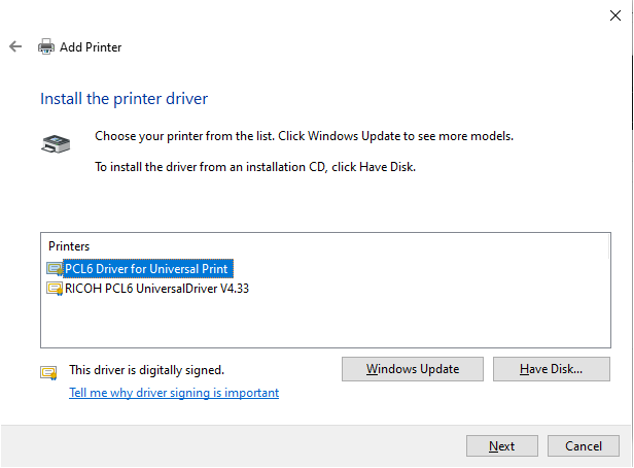Close the Add Printer dialog window
This screenshot has width=634, height=468.
coord(614,16)
